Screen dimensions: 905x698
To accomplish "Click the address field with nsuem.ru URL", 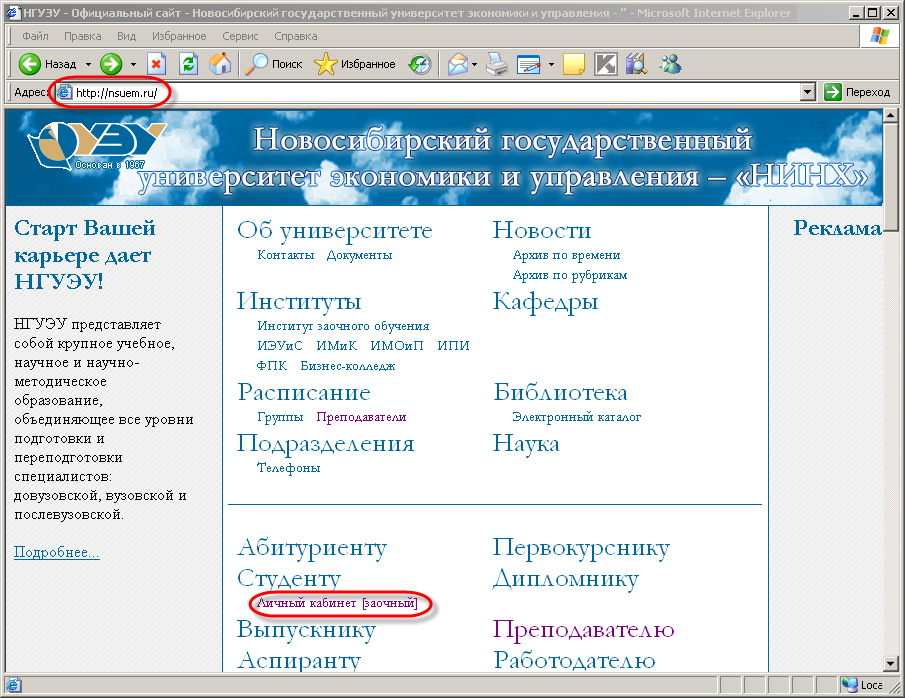I will 427,92.
